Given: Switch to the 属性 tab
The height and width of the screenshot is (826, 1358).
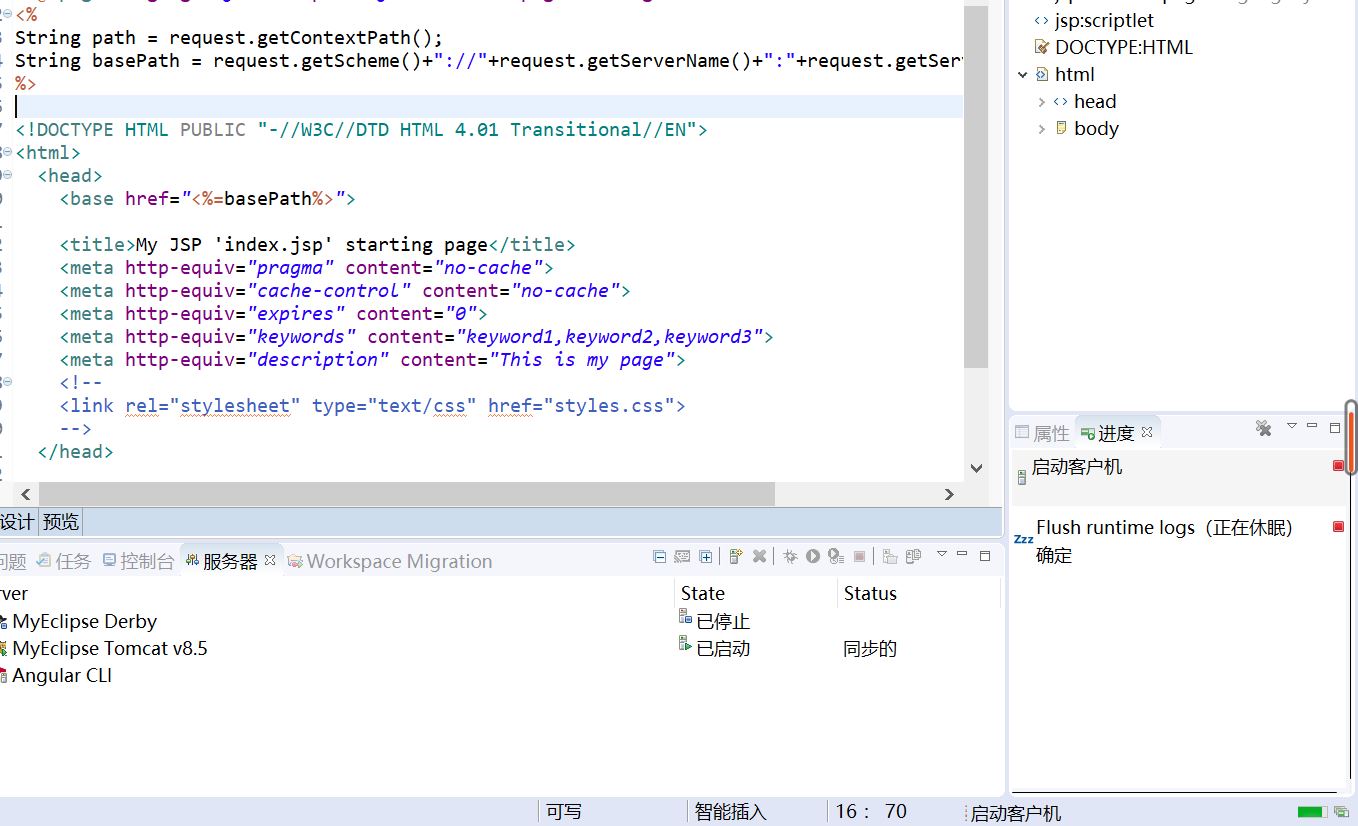Looking at the screenshot, I should point(1042,433).
